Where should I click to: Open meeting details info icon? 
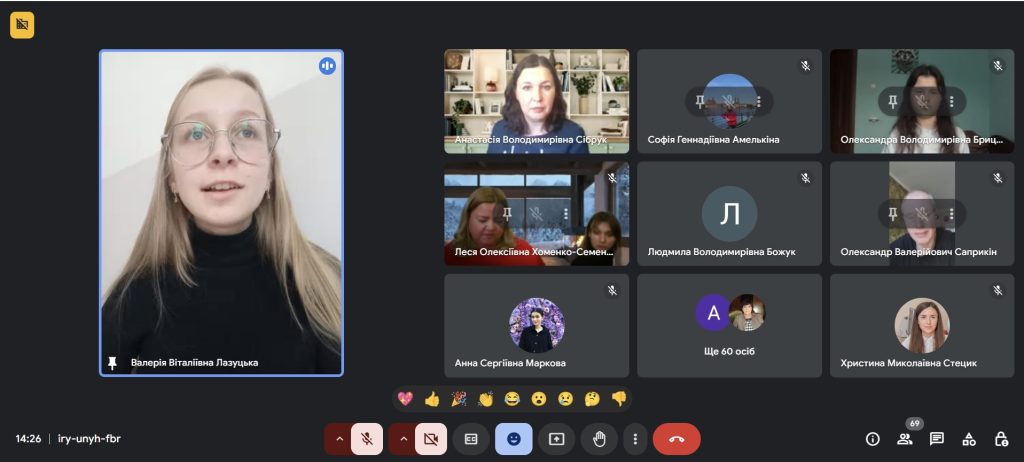872,439
